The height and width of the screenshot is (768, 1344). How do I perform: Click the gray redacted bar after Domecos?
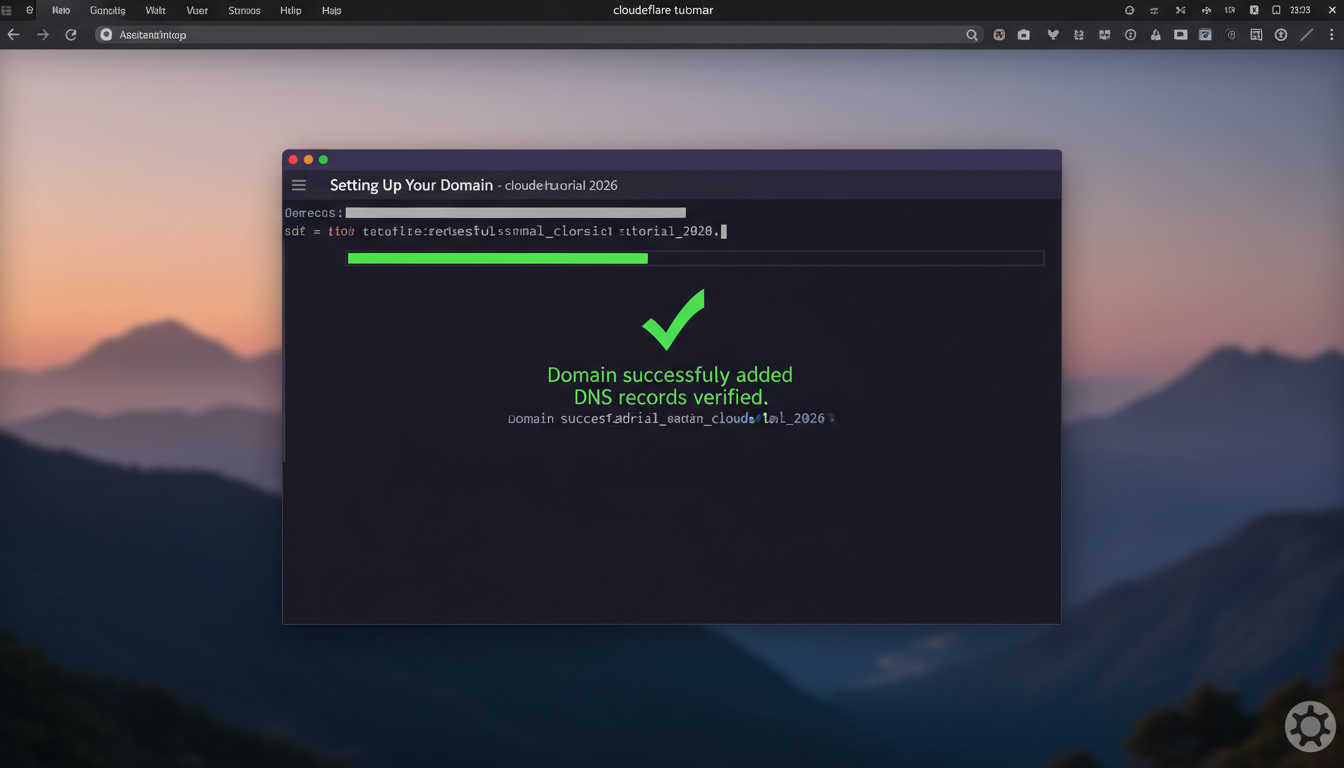tap(515, 212)
